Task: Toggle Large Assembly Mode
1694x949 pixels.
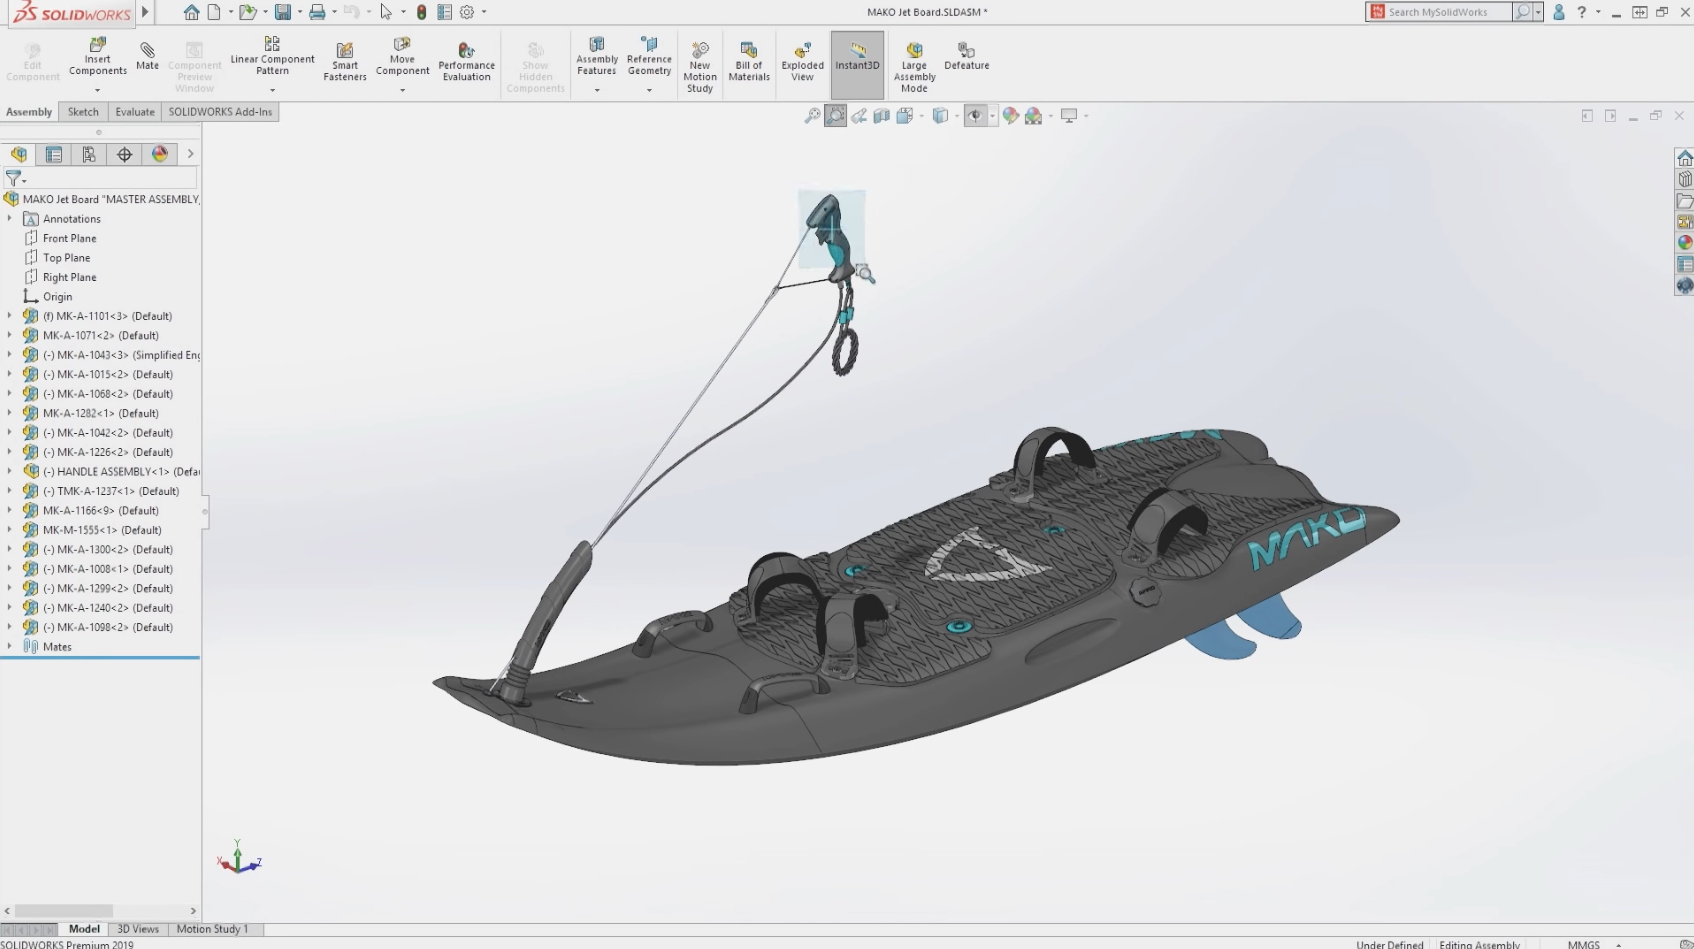Action: coord(914,63)
